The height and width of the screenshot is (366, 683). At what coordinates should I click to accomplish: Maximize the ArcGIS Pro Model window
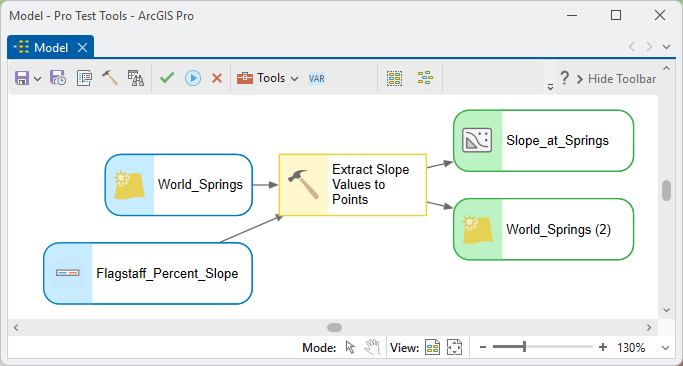pos(616,15)
